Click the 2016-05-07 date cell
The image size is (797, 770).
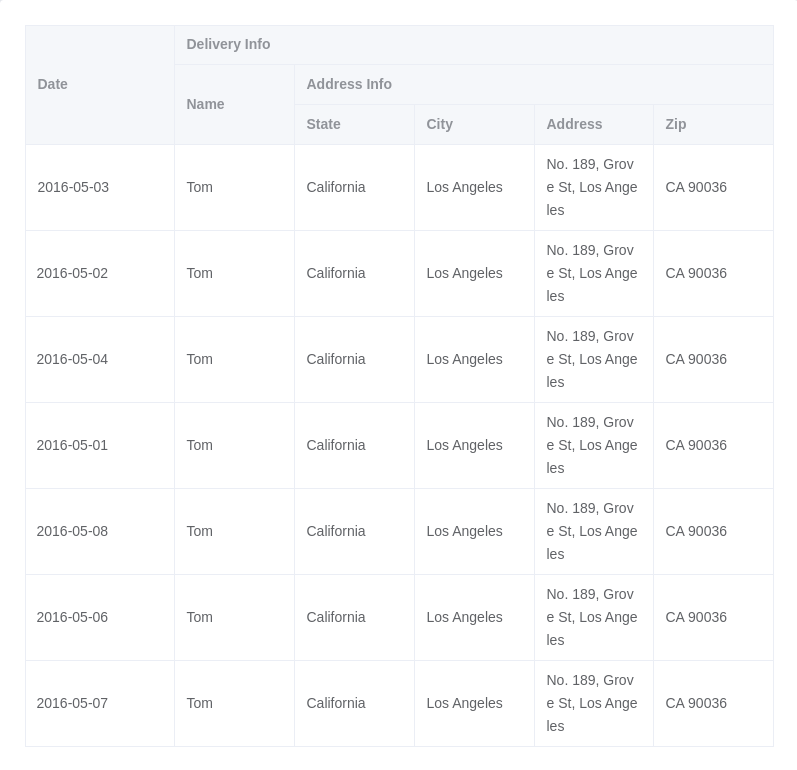100,703
